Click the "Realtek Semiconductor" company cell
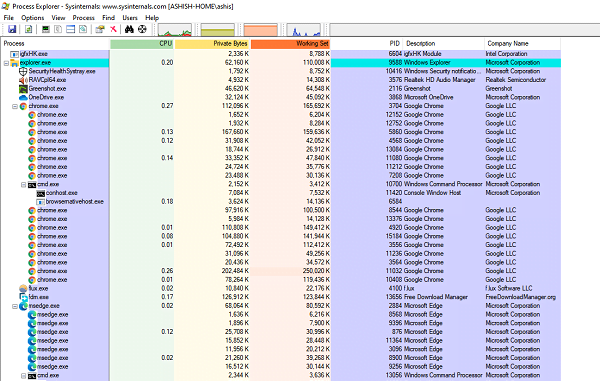The width and height of the screenshot is (600, 381). (x=516, y=80)
